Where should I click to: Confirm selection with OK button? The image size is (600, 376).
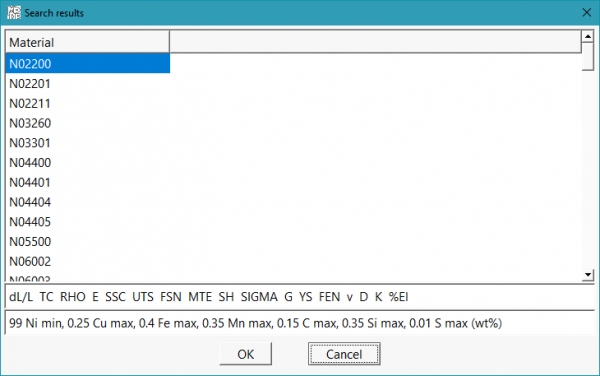(x=246, y=354)
